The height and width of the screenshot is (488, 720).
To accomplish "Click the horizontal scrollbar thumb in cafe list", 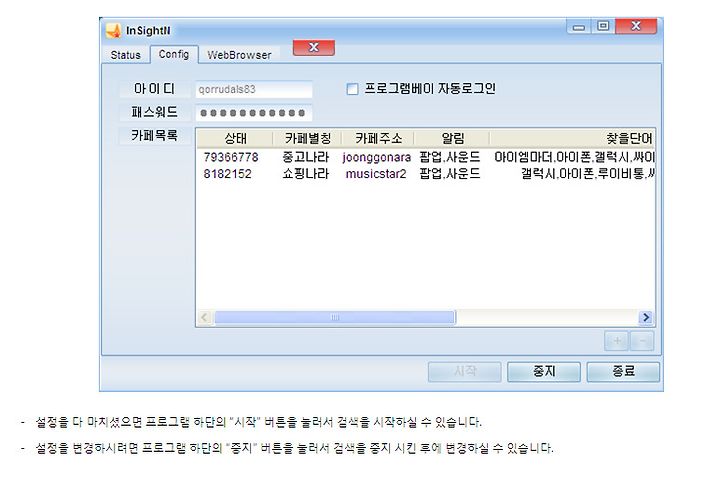I will pos(335,317).
